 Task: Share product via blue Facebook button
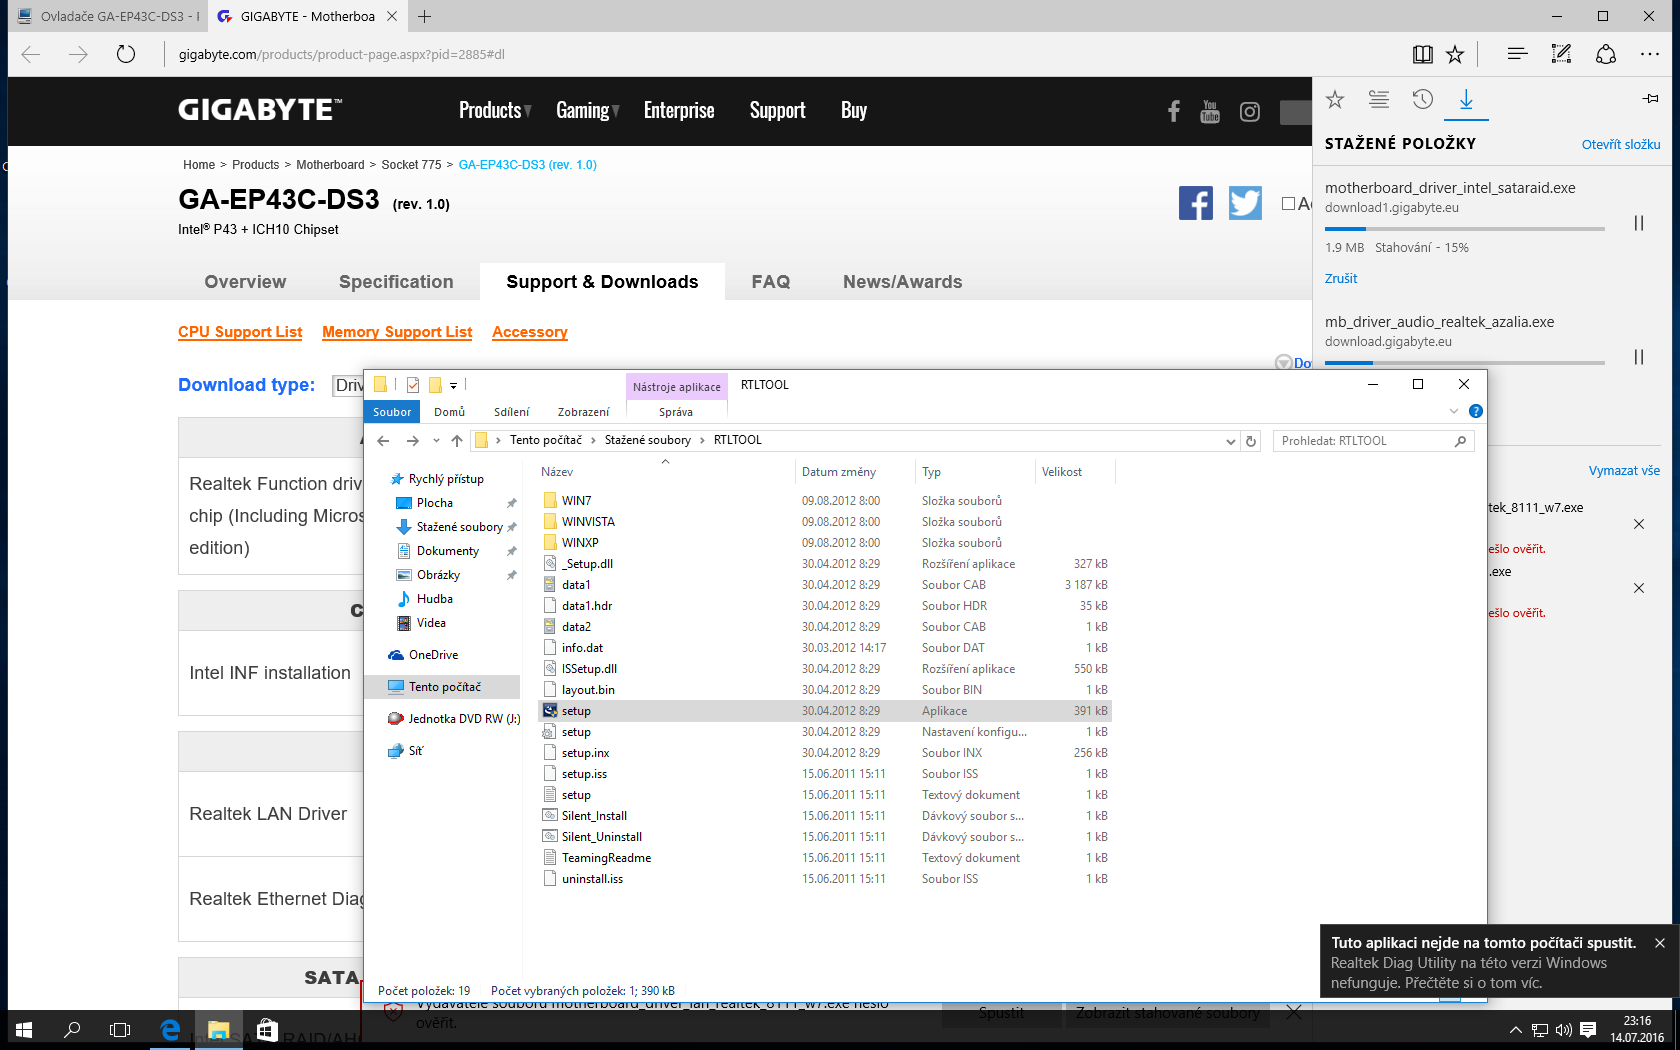pos(1196,203)
